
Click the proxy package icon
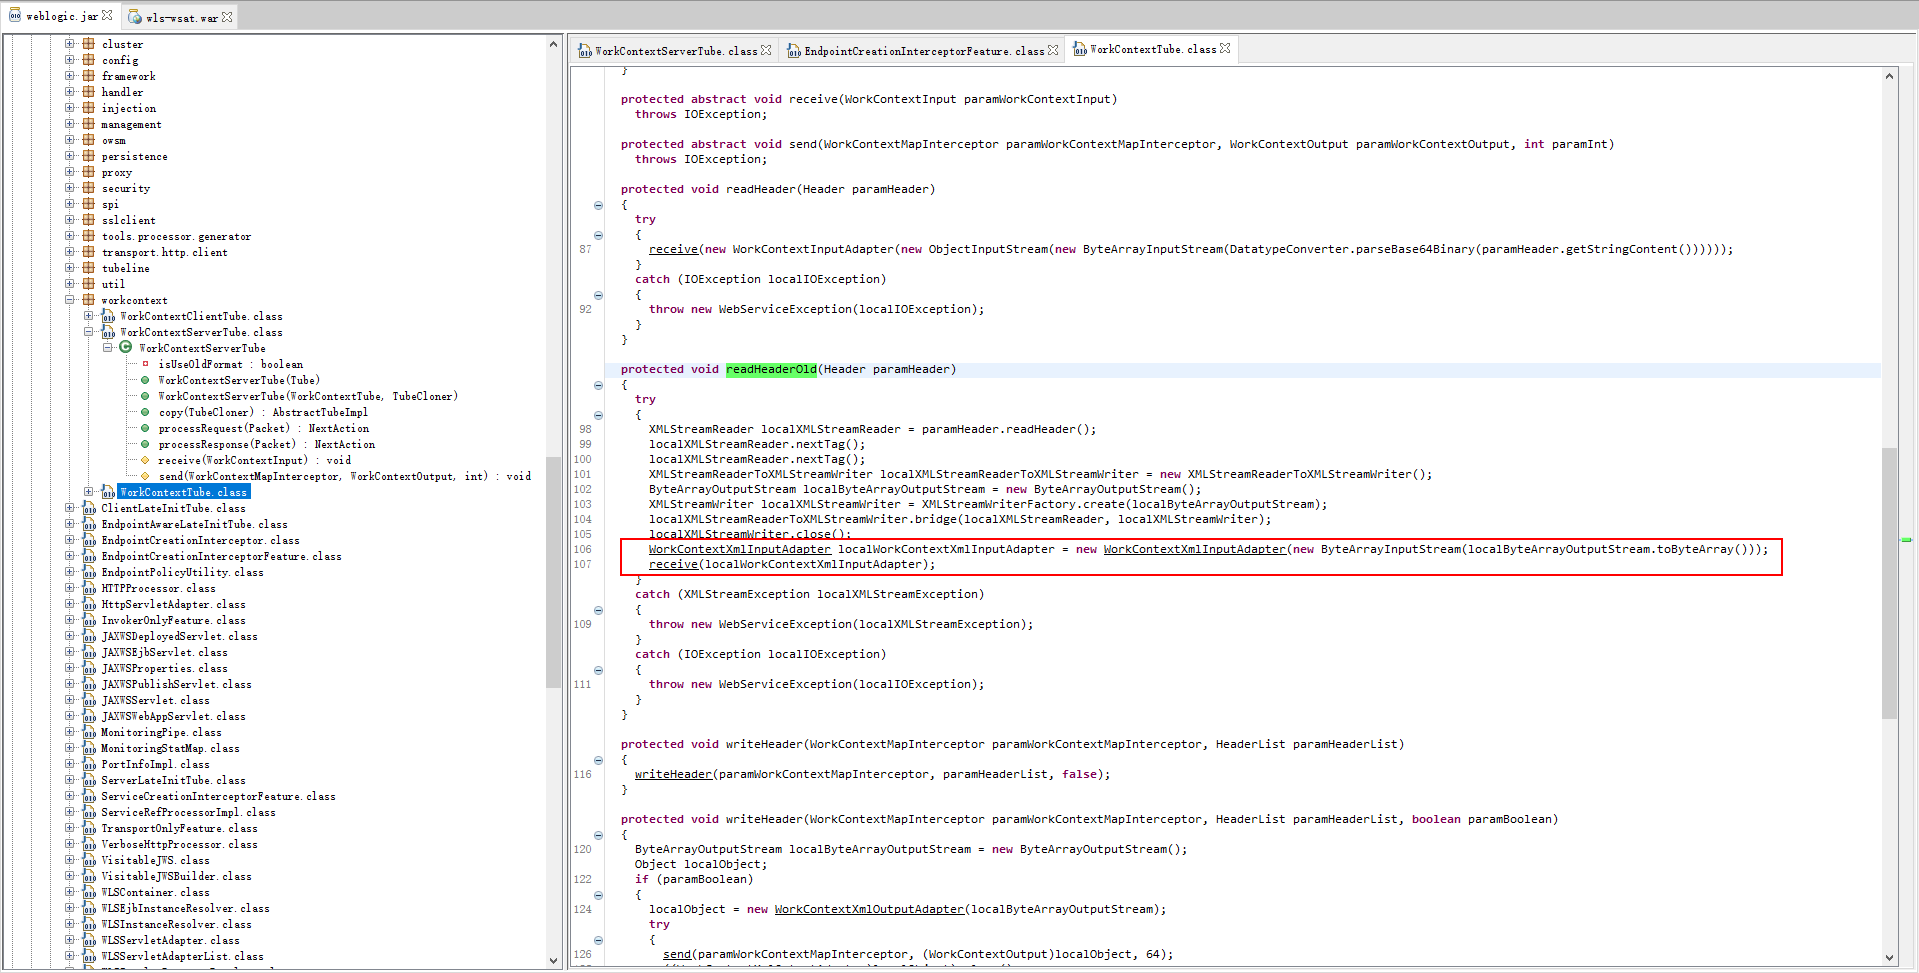point(89,172)
